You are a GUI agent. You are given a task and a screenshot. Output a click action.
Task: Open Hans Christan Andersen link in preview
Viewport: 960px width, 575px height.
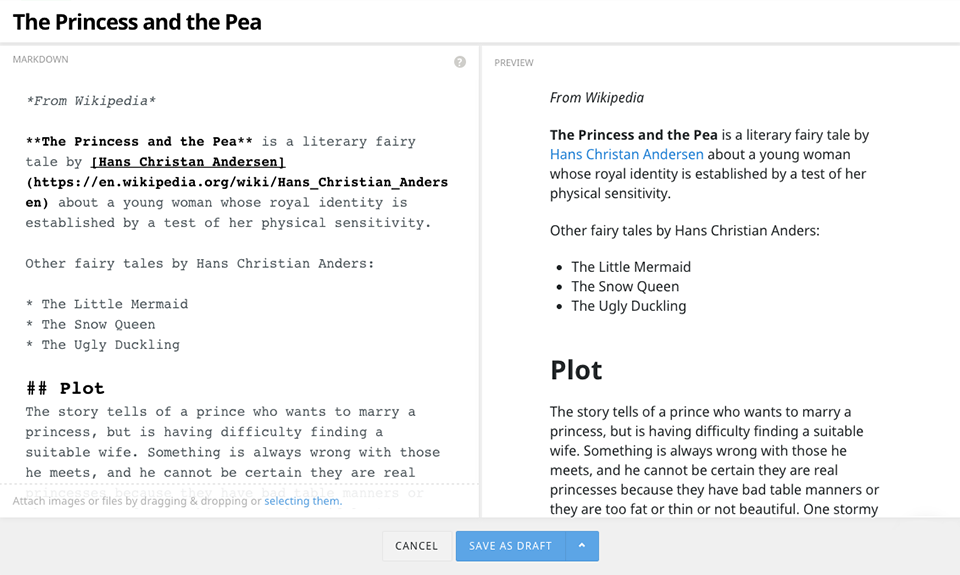[x=627, y=155]
